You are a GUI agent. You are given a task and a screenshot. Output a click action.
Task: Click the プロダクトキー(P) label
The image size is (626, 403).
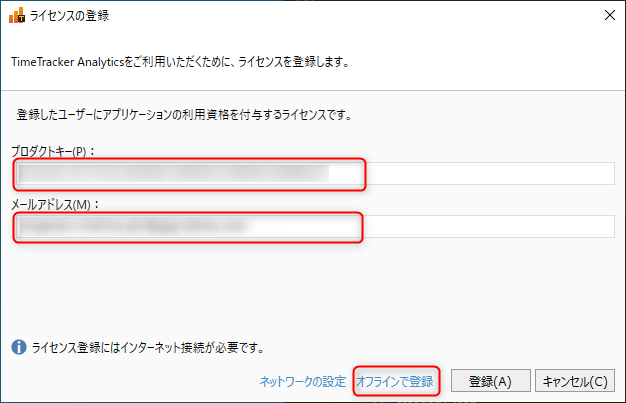59,152
